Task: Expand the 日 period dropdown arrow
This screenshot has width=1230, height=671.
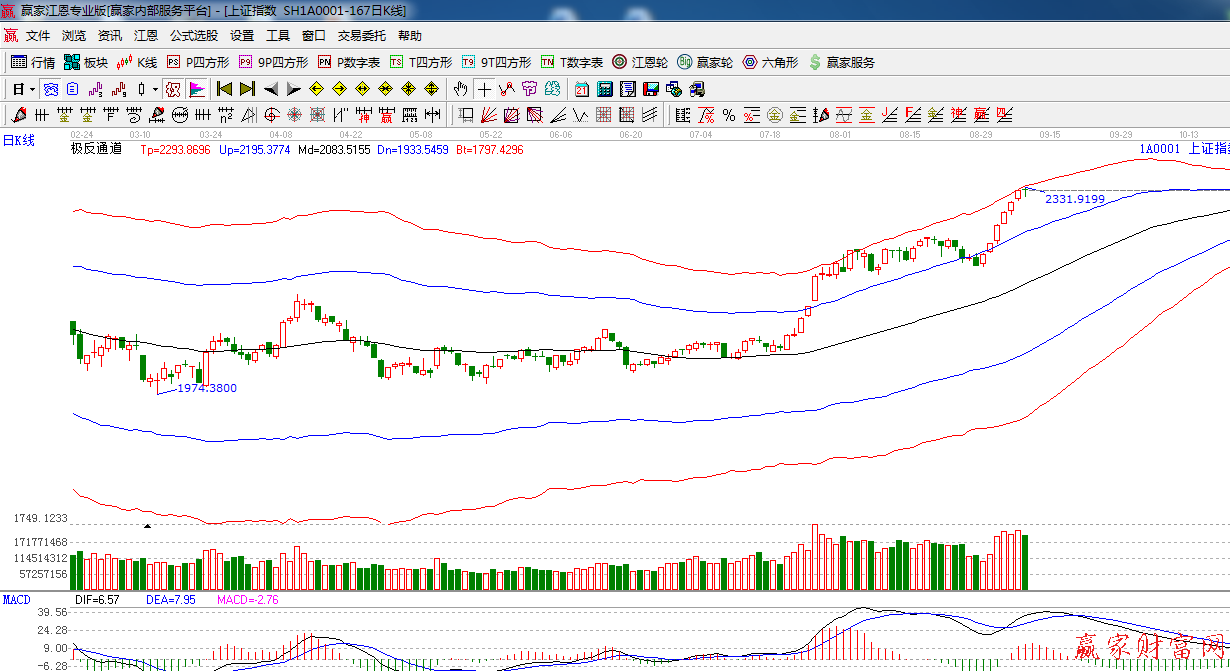Action: click(x=32, y=89)
